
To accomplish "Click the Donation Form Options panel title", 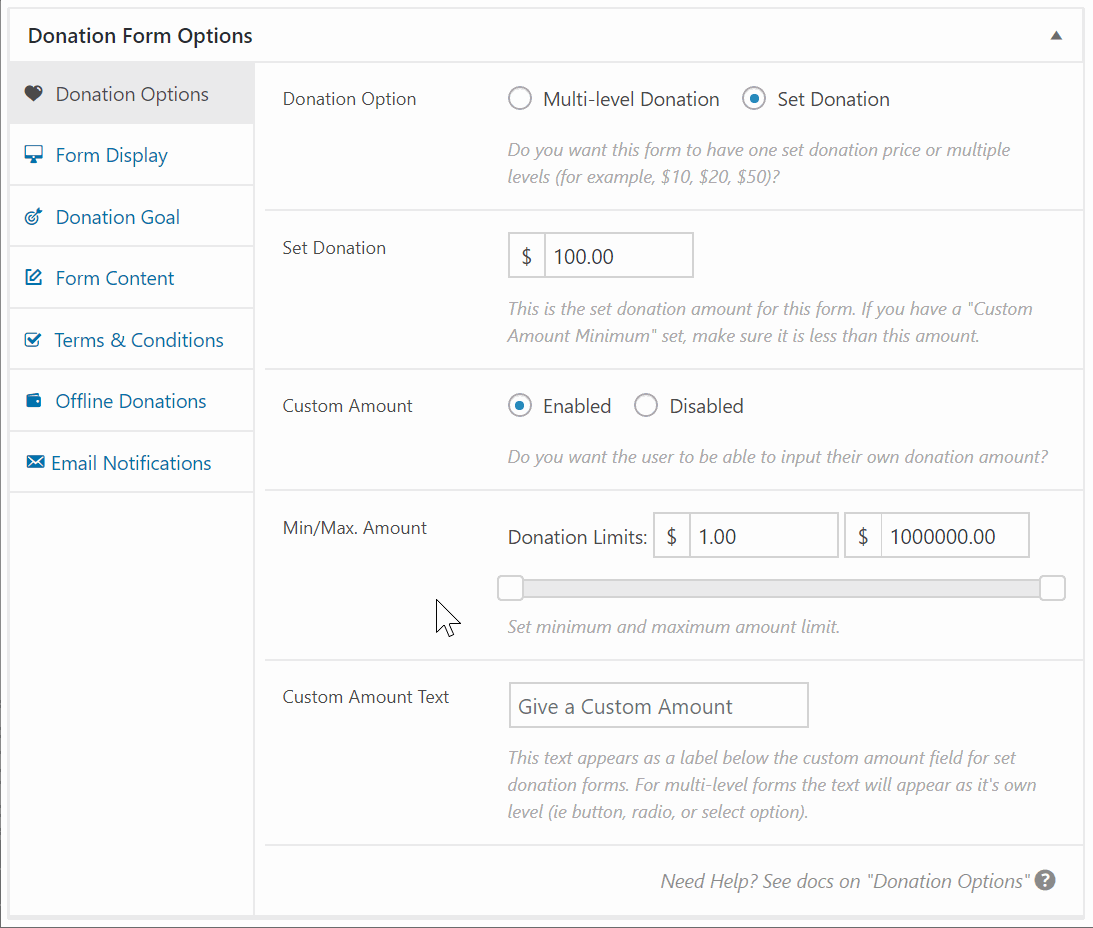I will tap(139, 36).
